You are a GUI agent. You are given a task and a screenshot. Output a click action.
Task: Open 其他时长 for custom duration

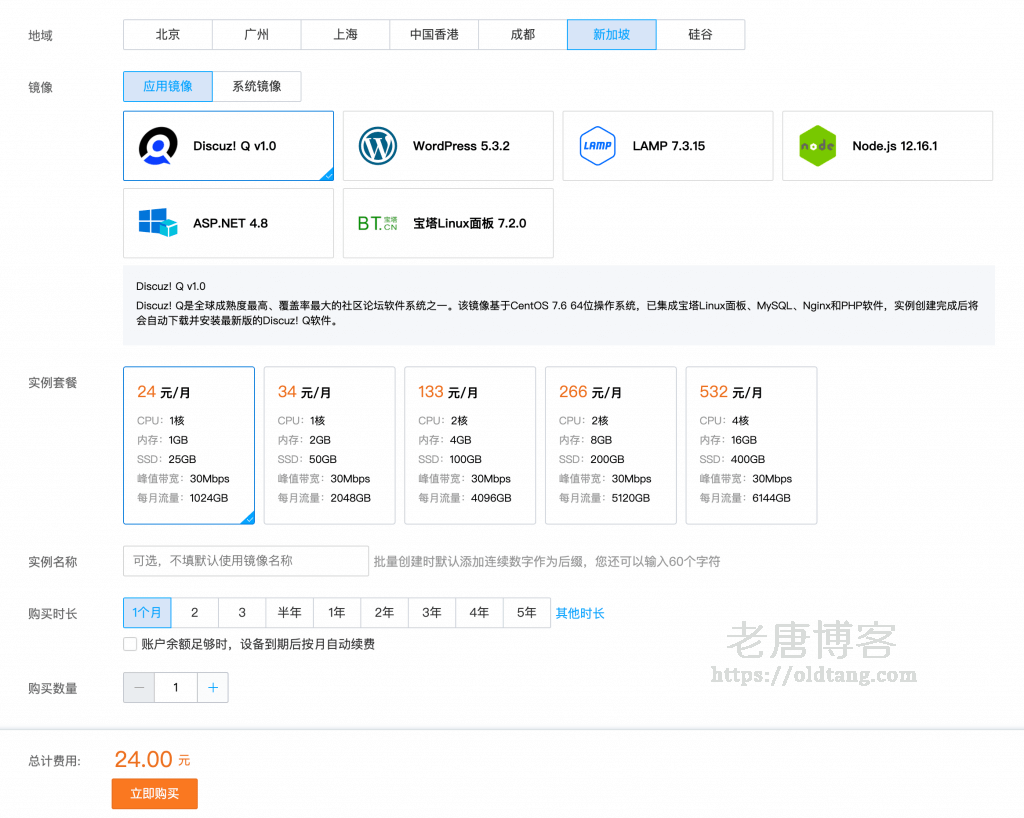[580, 612]
